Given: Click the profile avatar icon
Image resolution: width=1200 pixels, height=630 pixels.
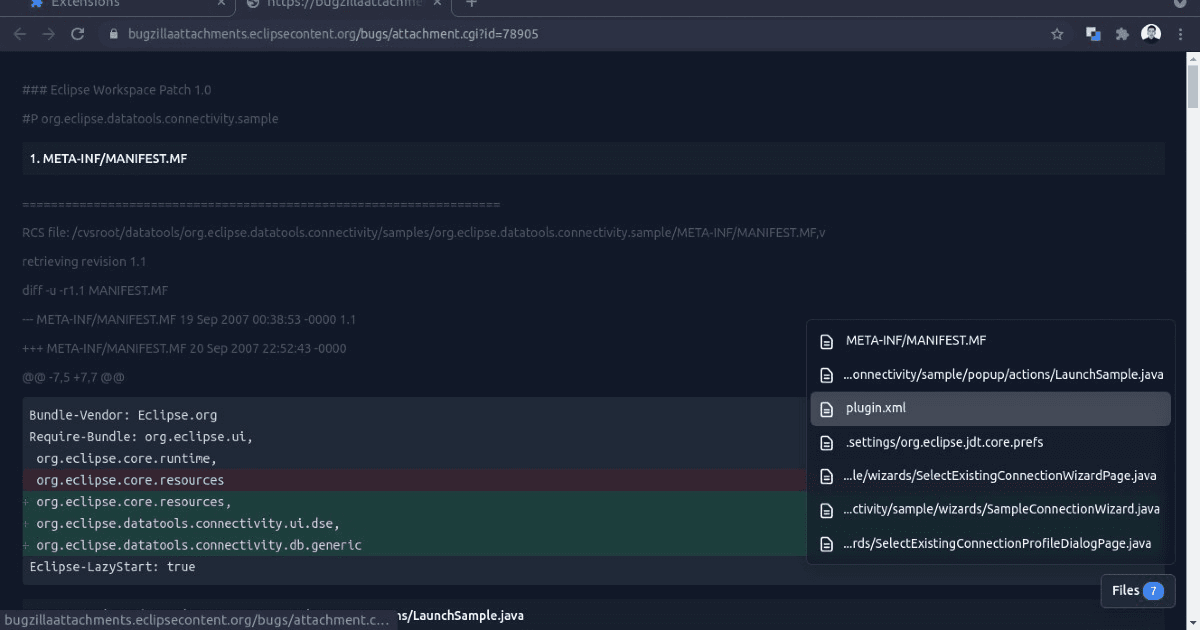Looking at the screenshot, I should click(1151, 33).
